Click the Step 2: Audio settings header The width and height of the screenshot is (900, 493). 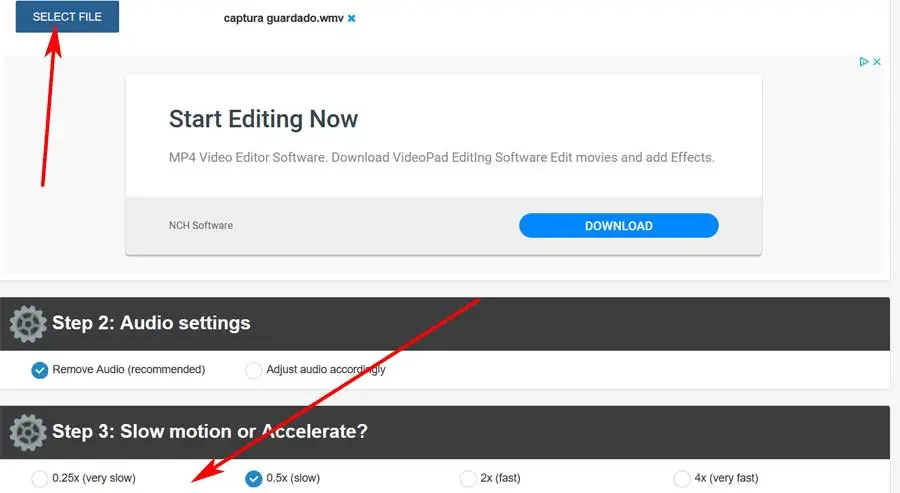pyautogui.click(x=151, y=323)
